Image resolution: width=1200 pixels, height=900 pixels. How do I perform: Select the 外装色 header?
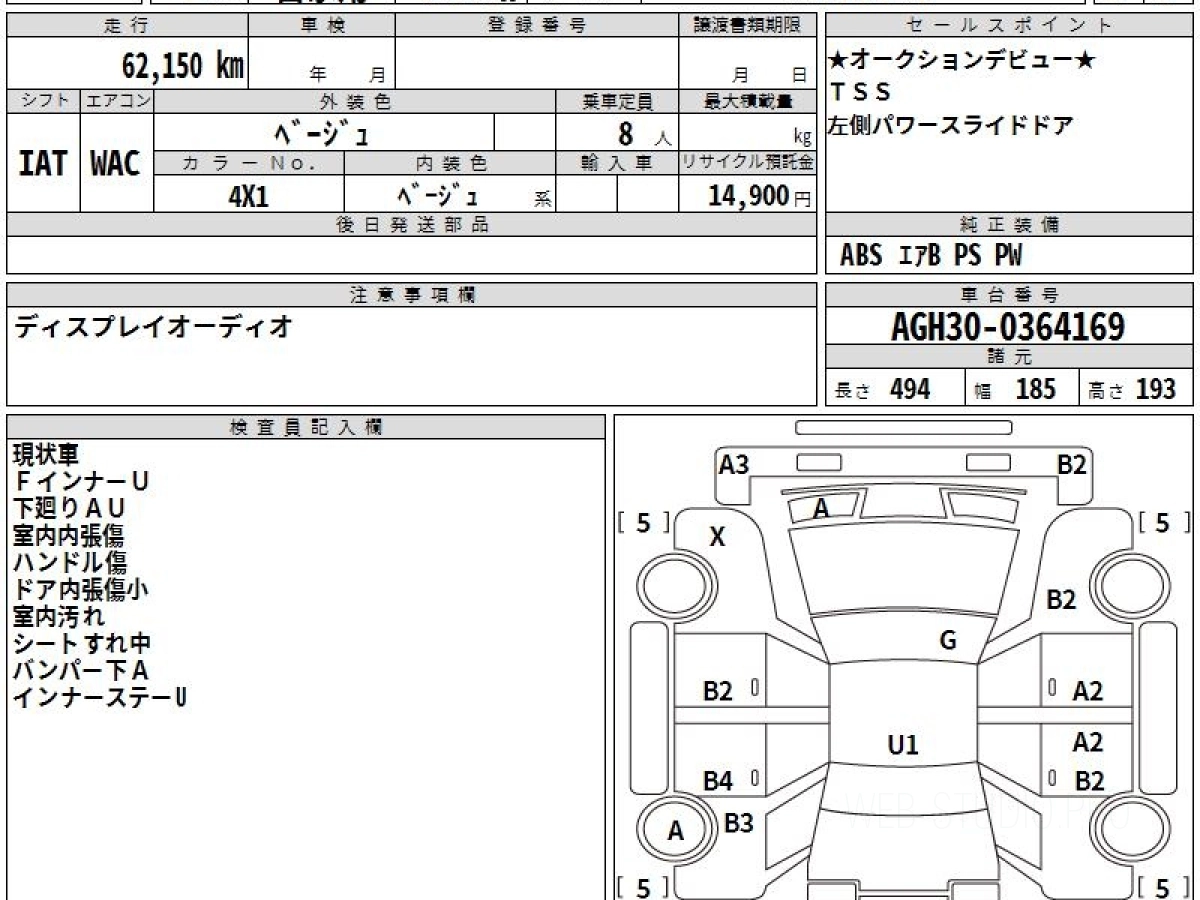click(355, 101)
